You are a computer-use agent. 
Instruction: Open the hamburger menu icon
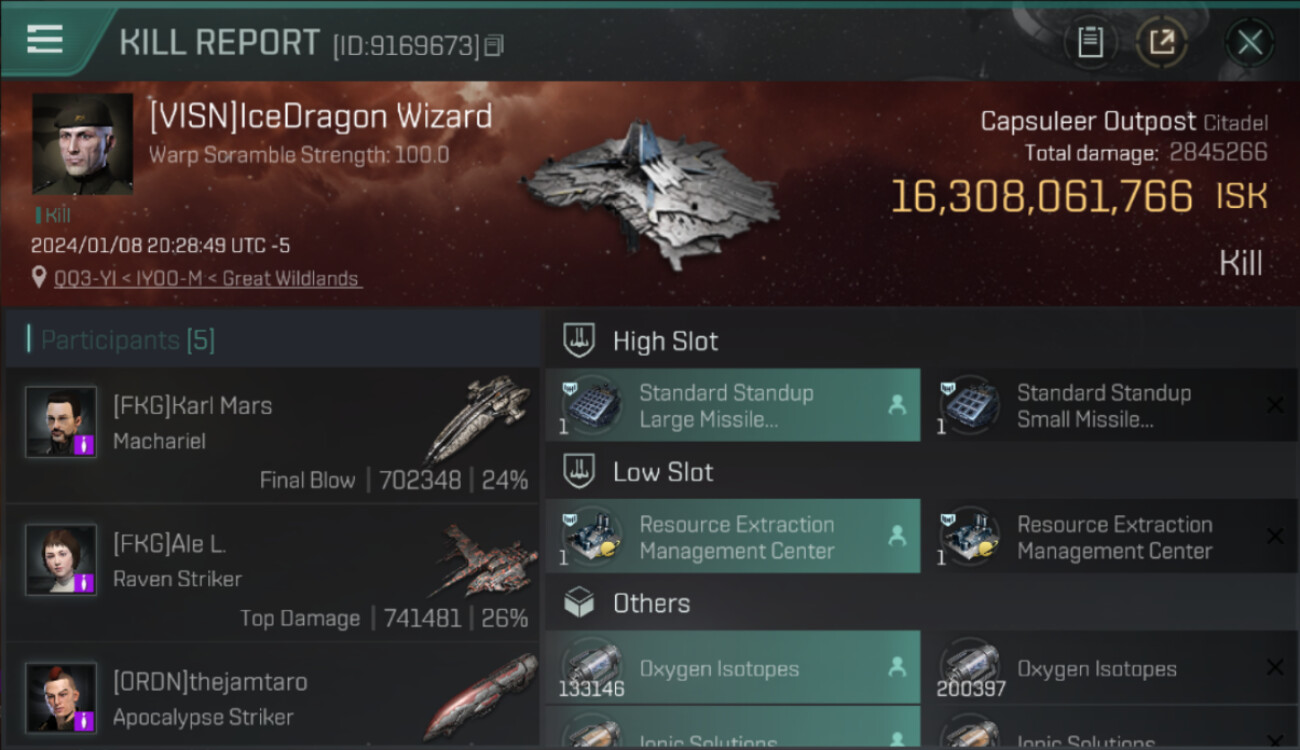click(45, 39)
